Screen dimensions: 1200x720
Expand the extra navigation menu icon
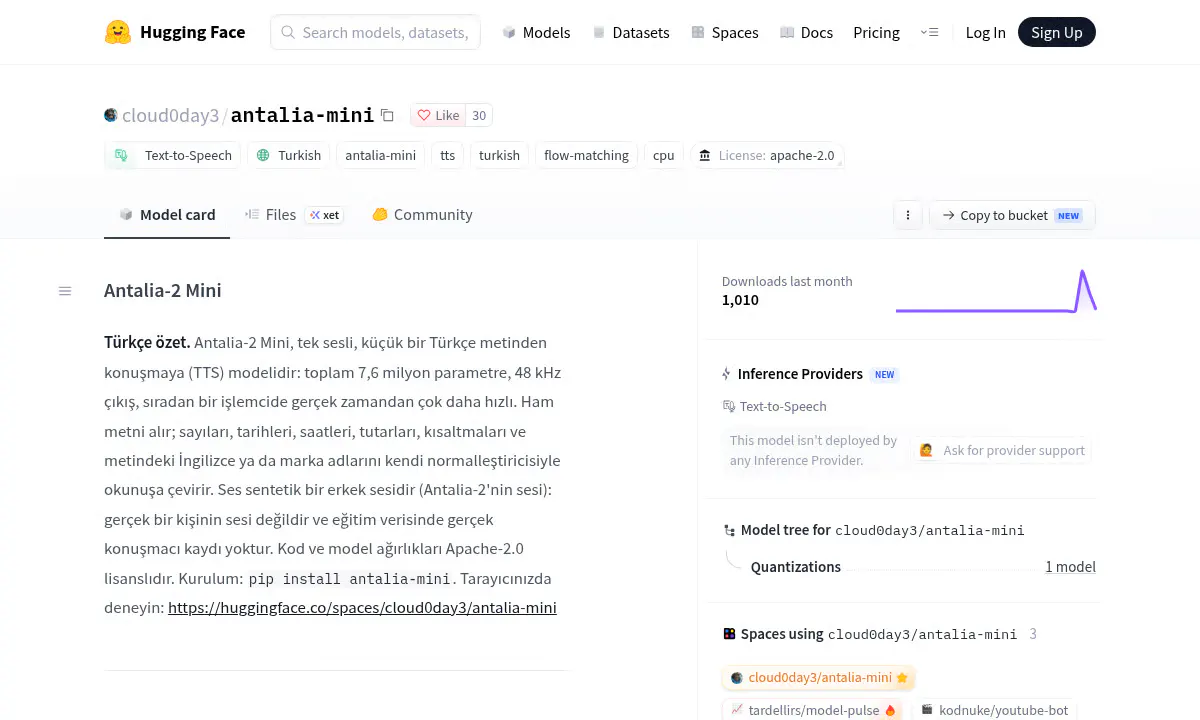[x=929, y=32]
